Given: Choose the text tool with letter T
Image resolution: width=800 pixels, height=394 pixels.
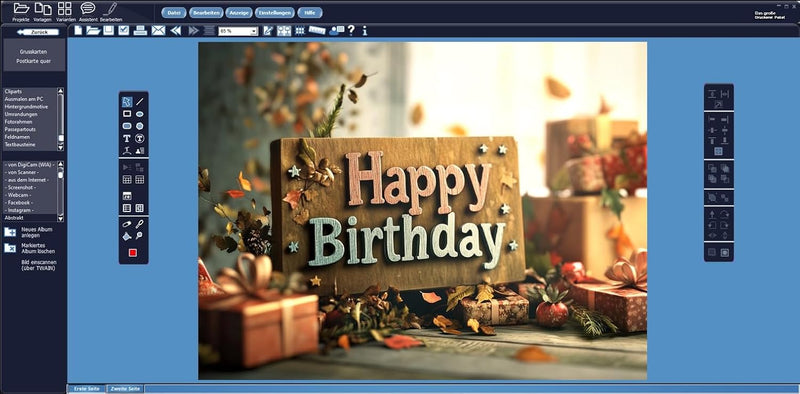Looking at the screenshot, I should point(127,138).
